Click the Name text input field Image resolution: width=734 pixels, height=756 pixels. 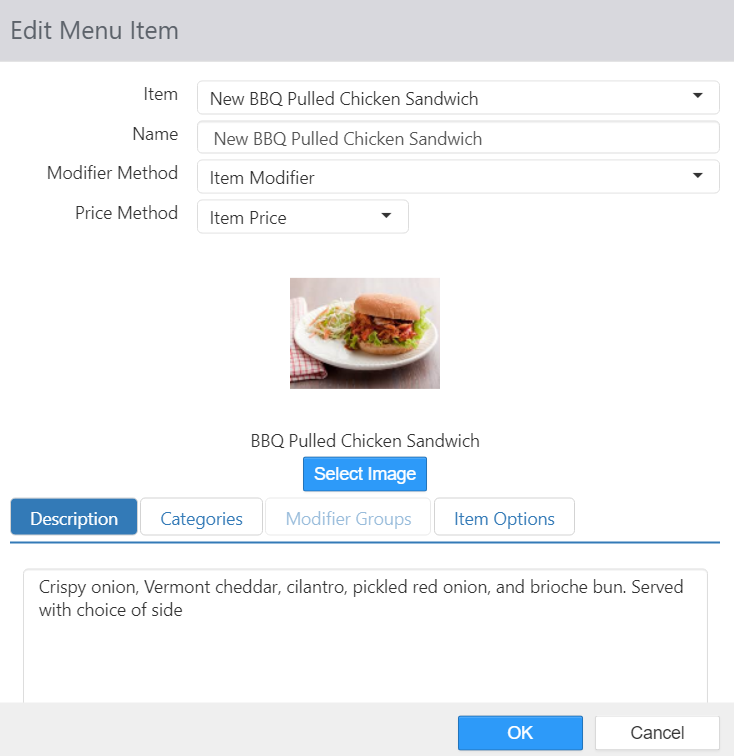(x=458, y=138)
